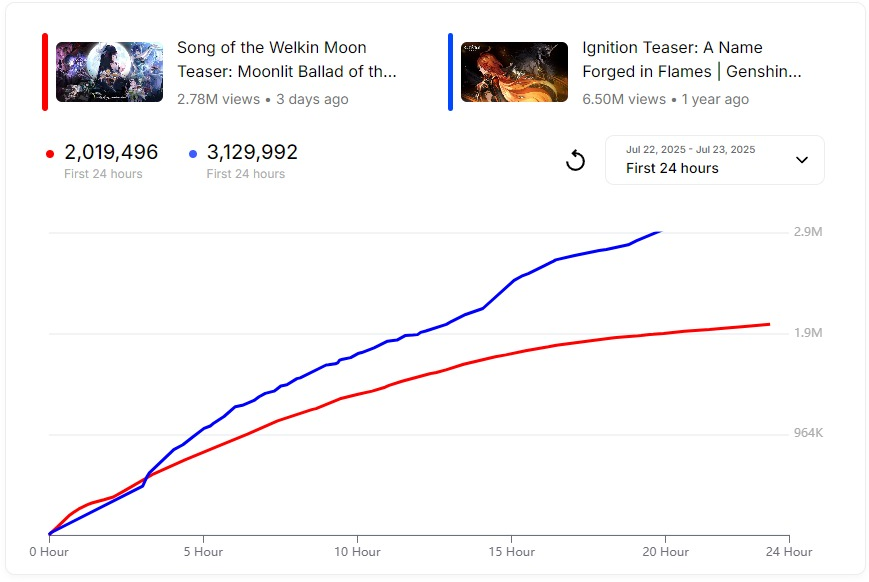
Task: Toggle blue series dot beside 3,129,992
Action: coord(193,154)
